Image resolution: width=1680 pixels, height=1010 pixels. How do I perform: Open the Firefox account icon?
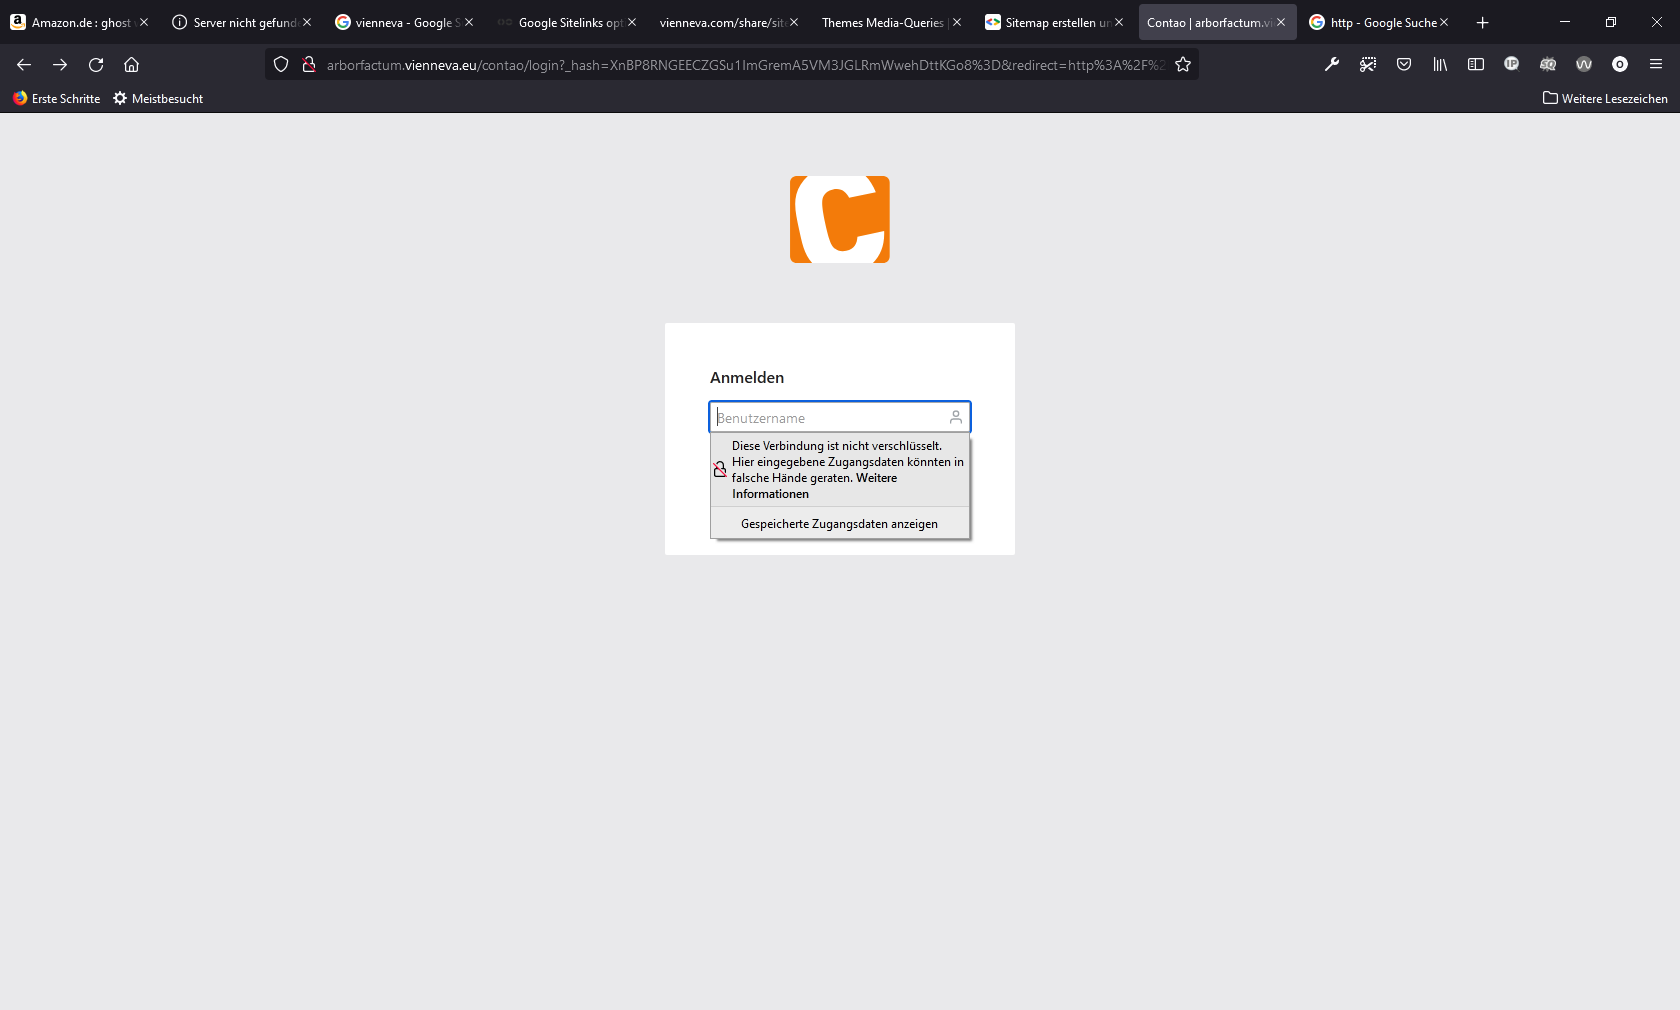(1620, 65)
